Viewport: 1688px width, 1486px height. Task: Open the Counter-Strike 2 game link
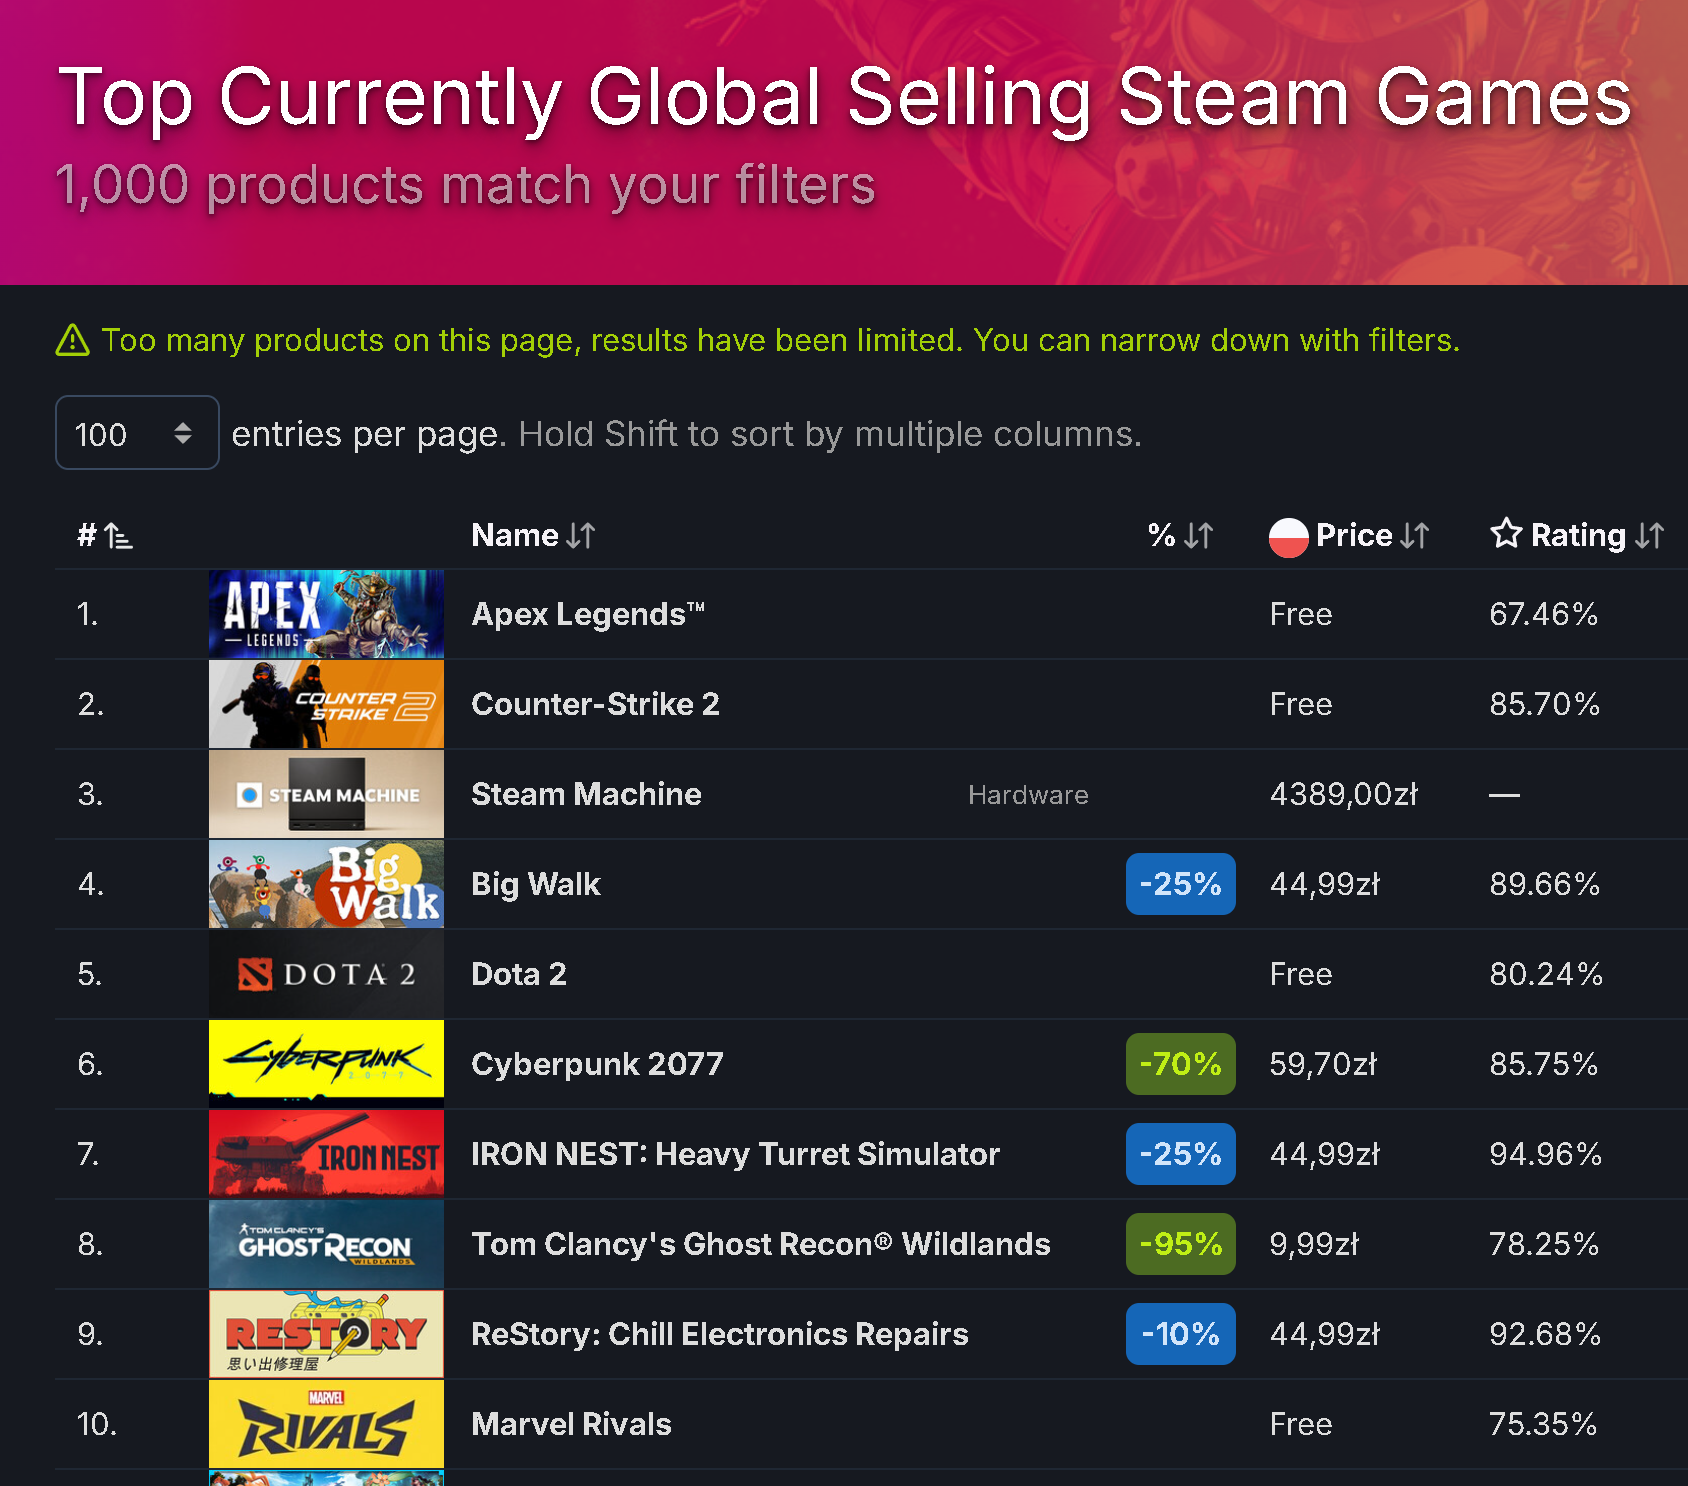[x=595, y=704]
